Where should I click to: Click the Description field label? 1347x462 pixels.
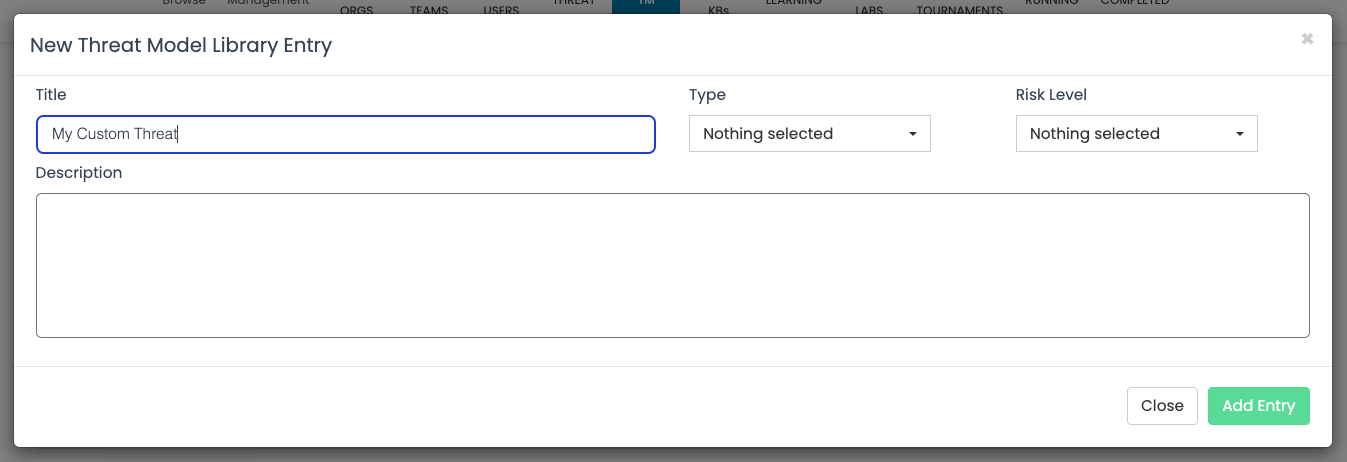[x=79, y=173]
